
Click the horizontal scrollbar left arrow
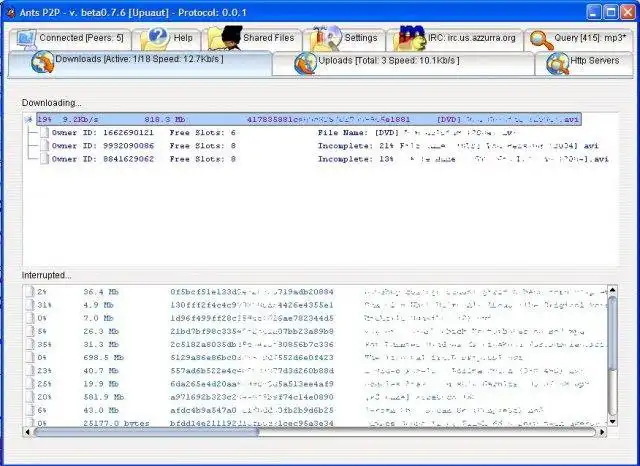click(28, 432)
